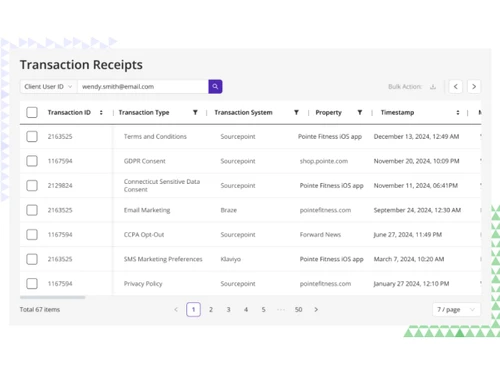Open the 7 / page size dropdown
The width and height of the screenshot is (500, 375).
(456, 310)
